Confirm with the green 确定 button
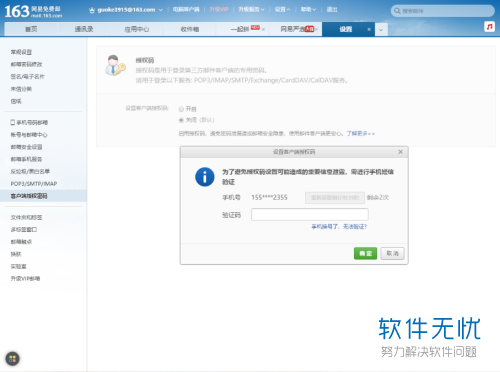500x372 pixels. [x=365, y=253]
